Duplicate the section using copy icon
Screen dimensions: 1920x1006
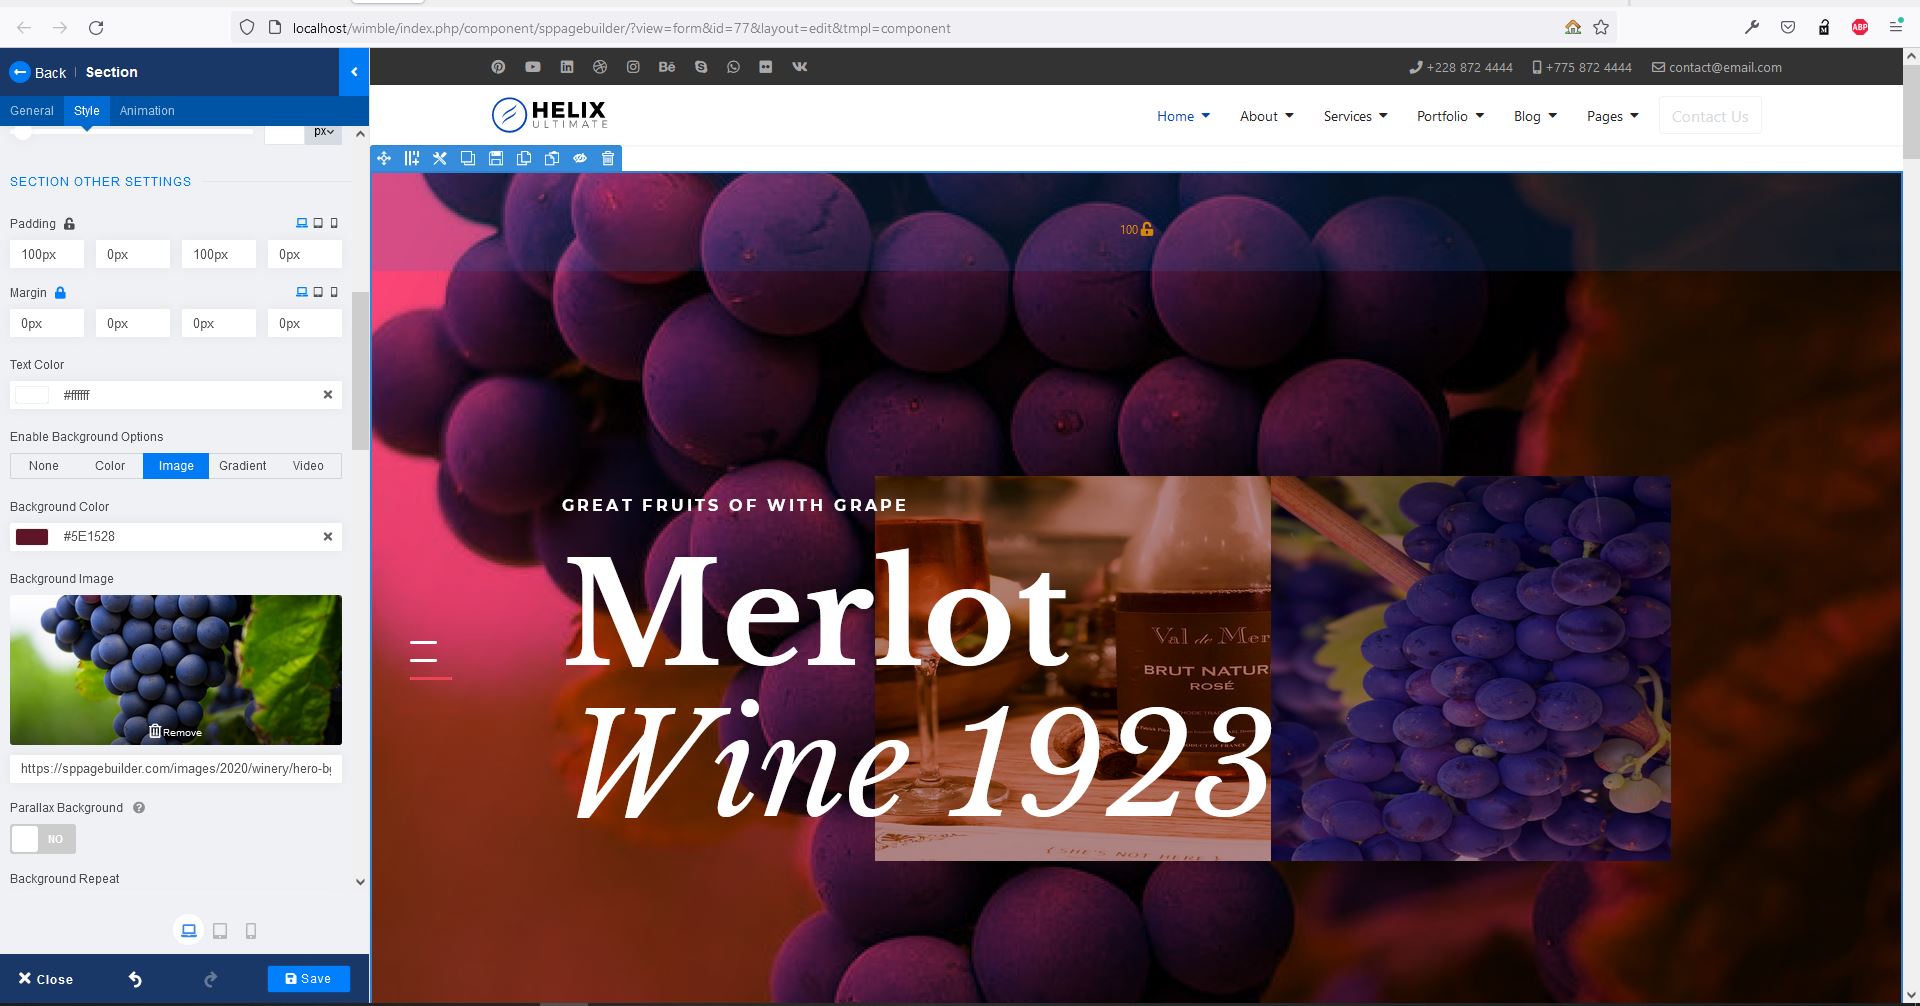point(467,158)
